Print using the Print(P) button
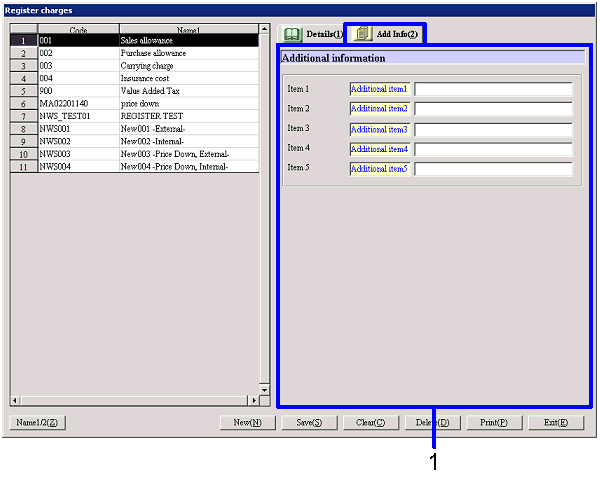This screenshot has height=479, width=600. tap(494, 423)
